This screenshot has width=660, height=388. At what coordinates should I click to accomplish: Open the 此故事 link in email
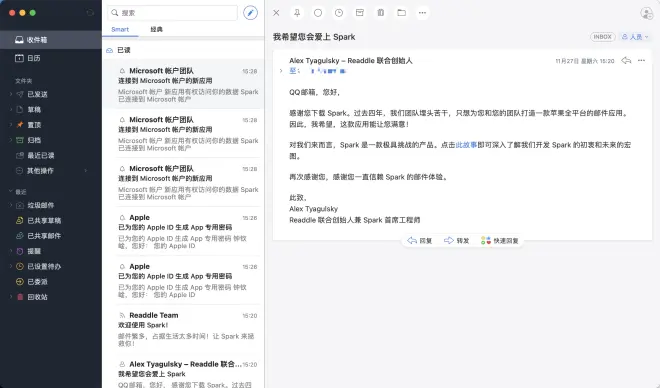click(x=466, y=145)
